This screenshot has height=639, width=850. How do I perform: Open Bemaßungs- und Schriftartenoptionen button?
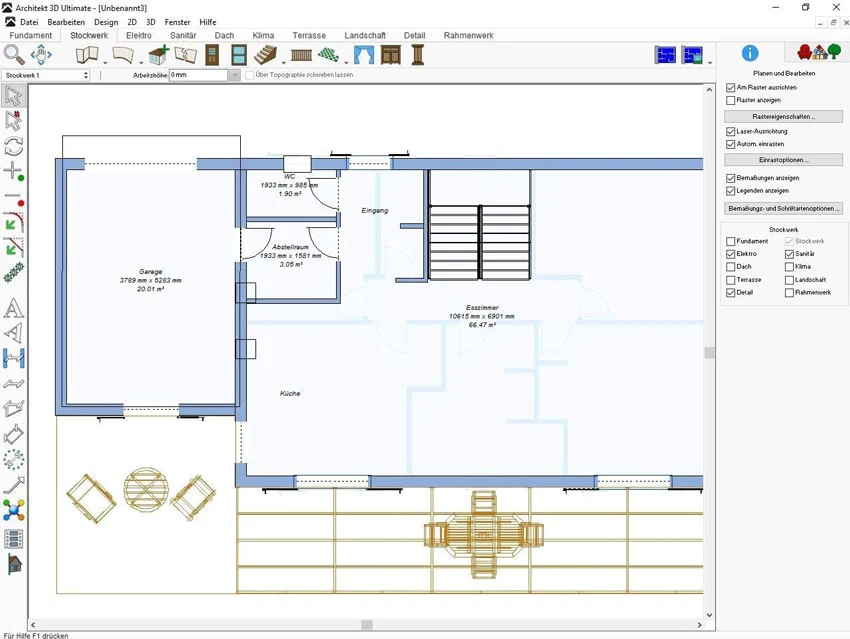pyautogui.click(x=783, y=208)
